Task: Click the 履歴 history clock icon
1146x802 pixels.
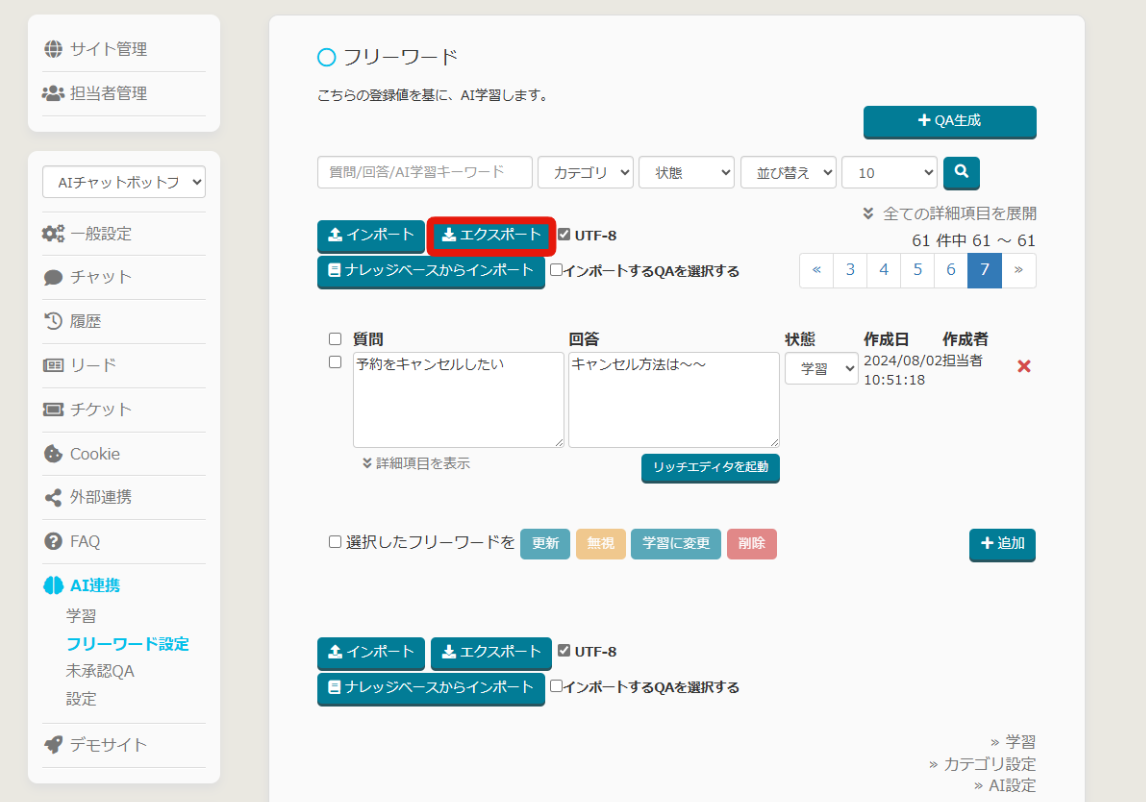Action: click(x=53, y=321)
